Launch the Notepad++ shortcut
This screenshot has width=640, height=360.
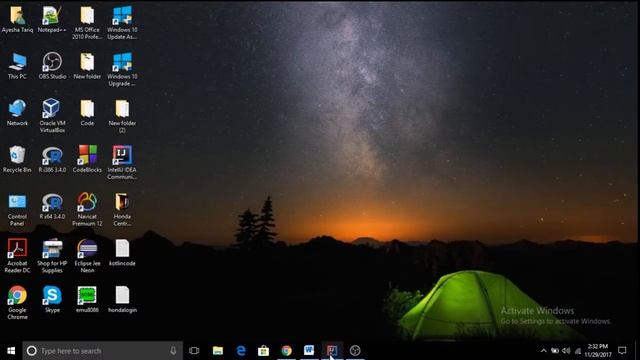point(52,20)
